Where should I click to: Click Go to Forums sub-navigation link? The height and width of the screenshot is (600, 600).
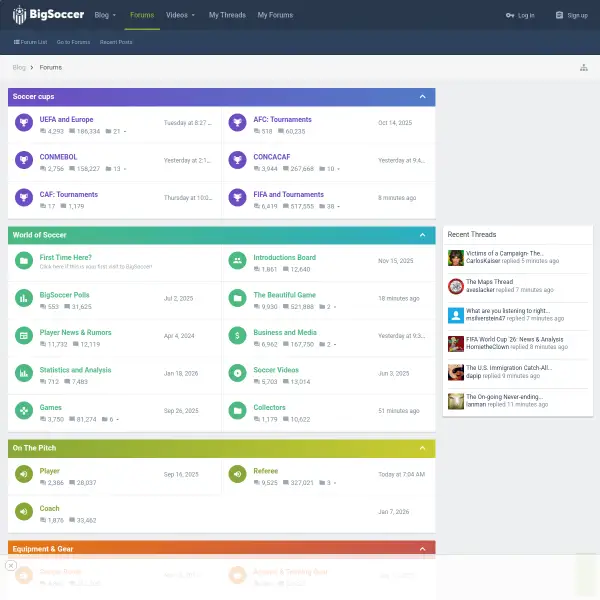pyautogui.click(x=73, y=42)
